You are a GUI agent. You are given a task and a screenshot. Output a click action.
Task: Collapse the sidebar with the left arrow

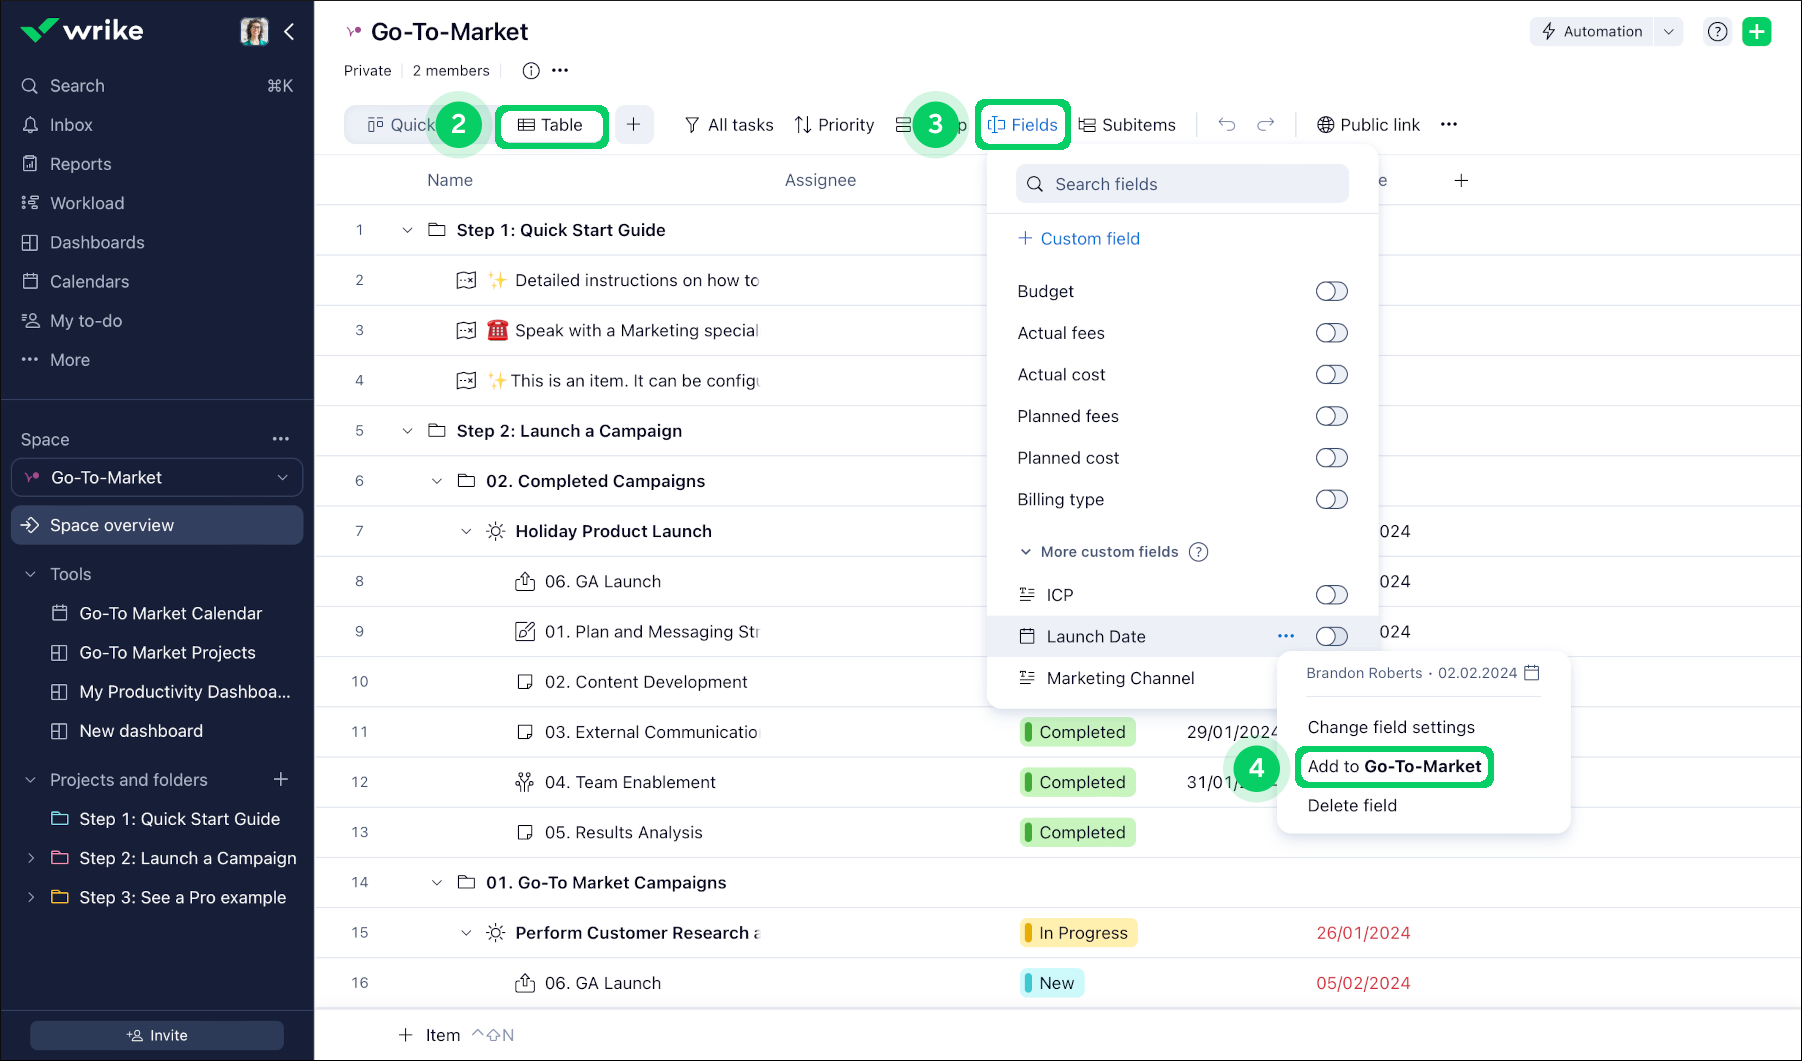[x=289, y=31]
